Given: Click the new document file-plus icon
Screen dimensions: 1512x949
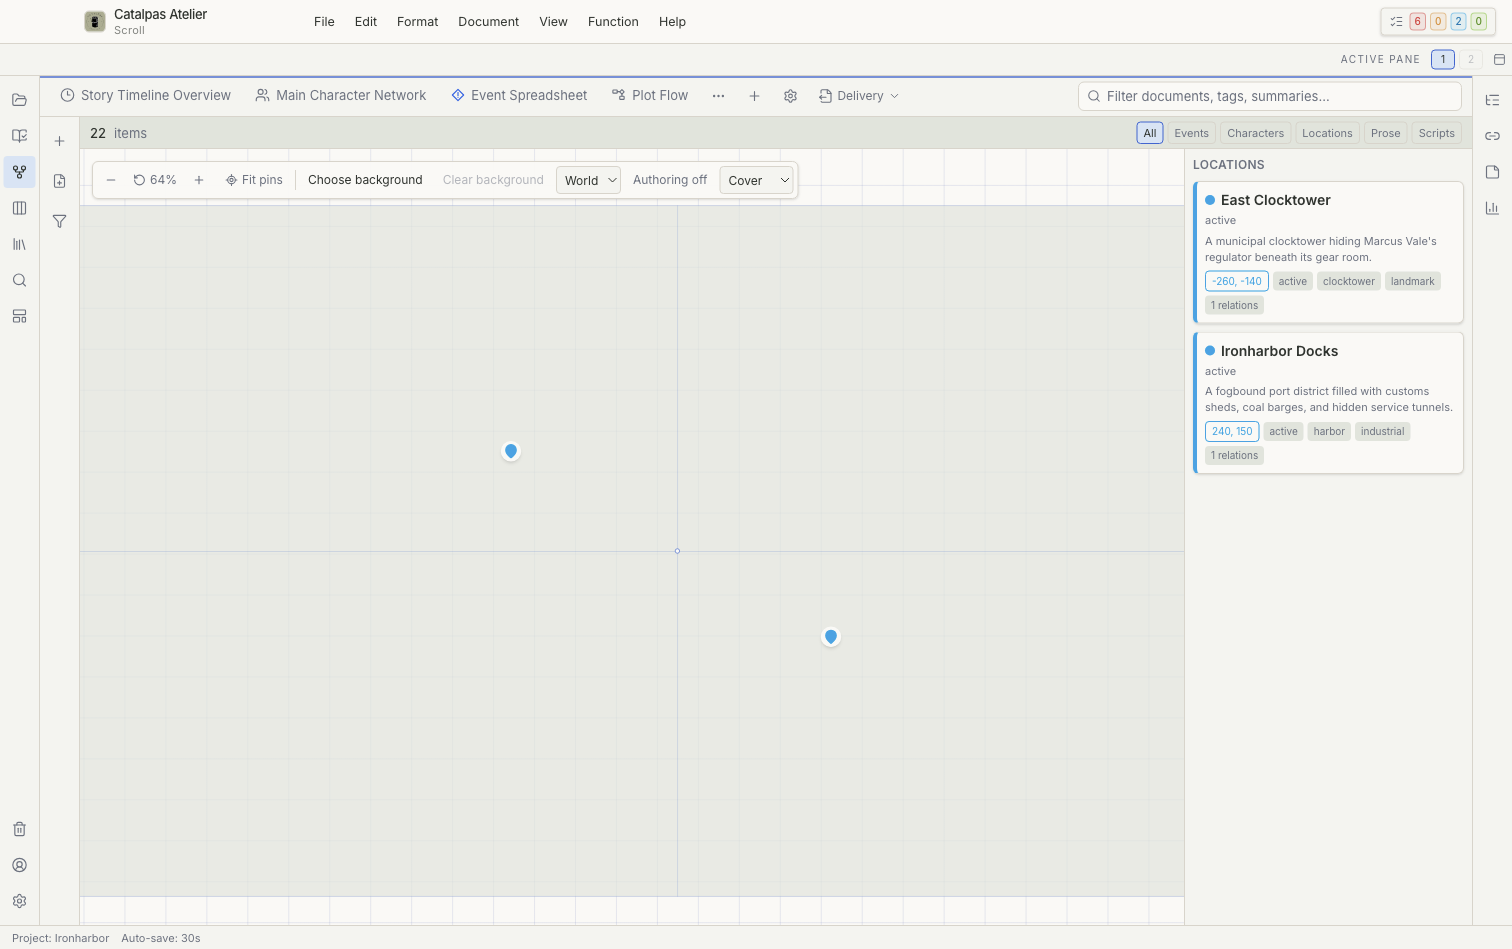Looking at the screenshot, I should point(59,181).
